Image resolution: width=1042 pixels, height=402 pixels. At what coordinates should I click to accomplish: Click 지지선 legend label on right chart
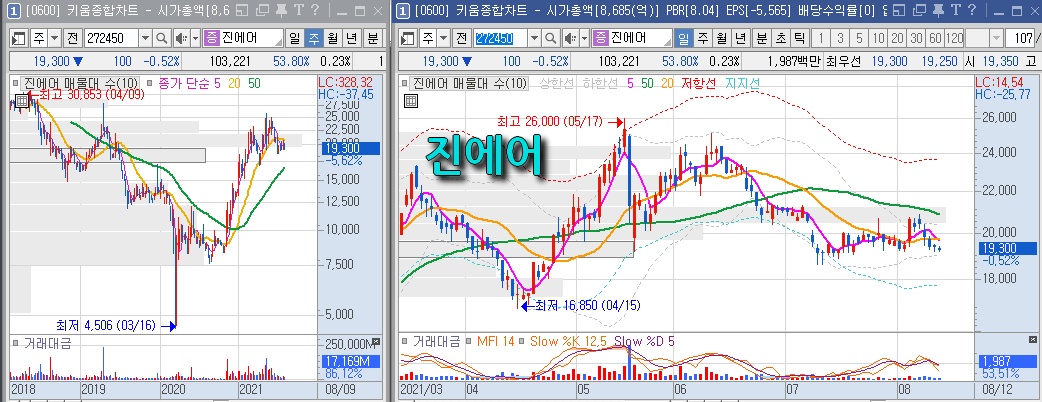[x=742, y=83]
